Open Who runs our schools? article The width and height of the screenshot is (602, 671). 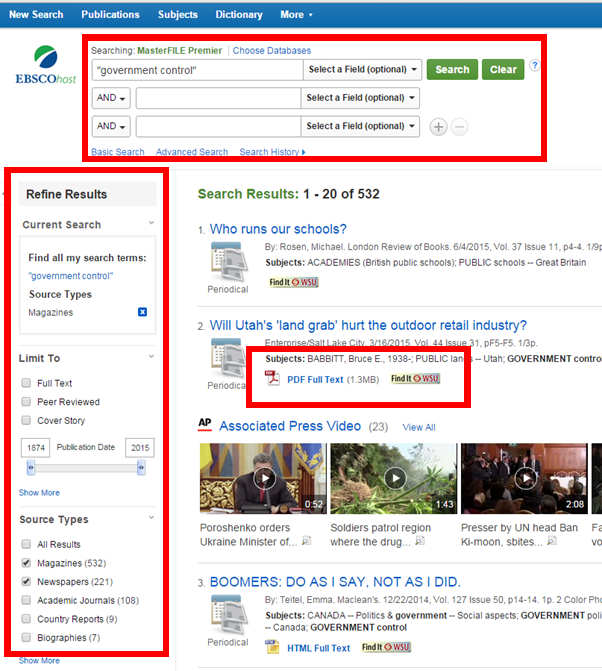click(278, 229)
